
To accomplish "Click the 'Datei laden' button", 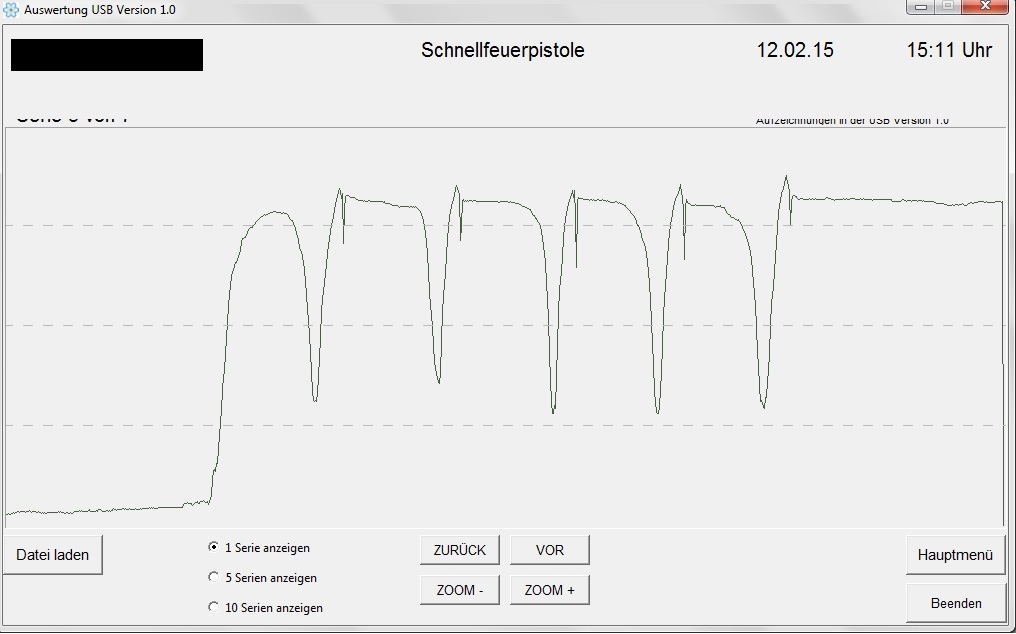I will (x=52, y=555).
